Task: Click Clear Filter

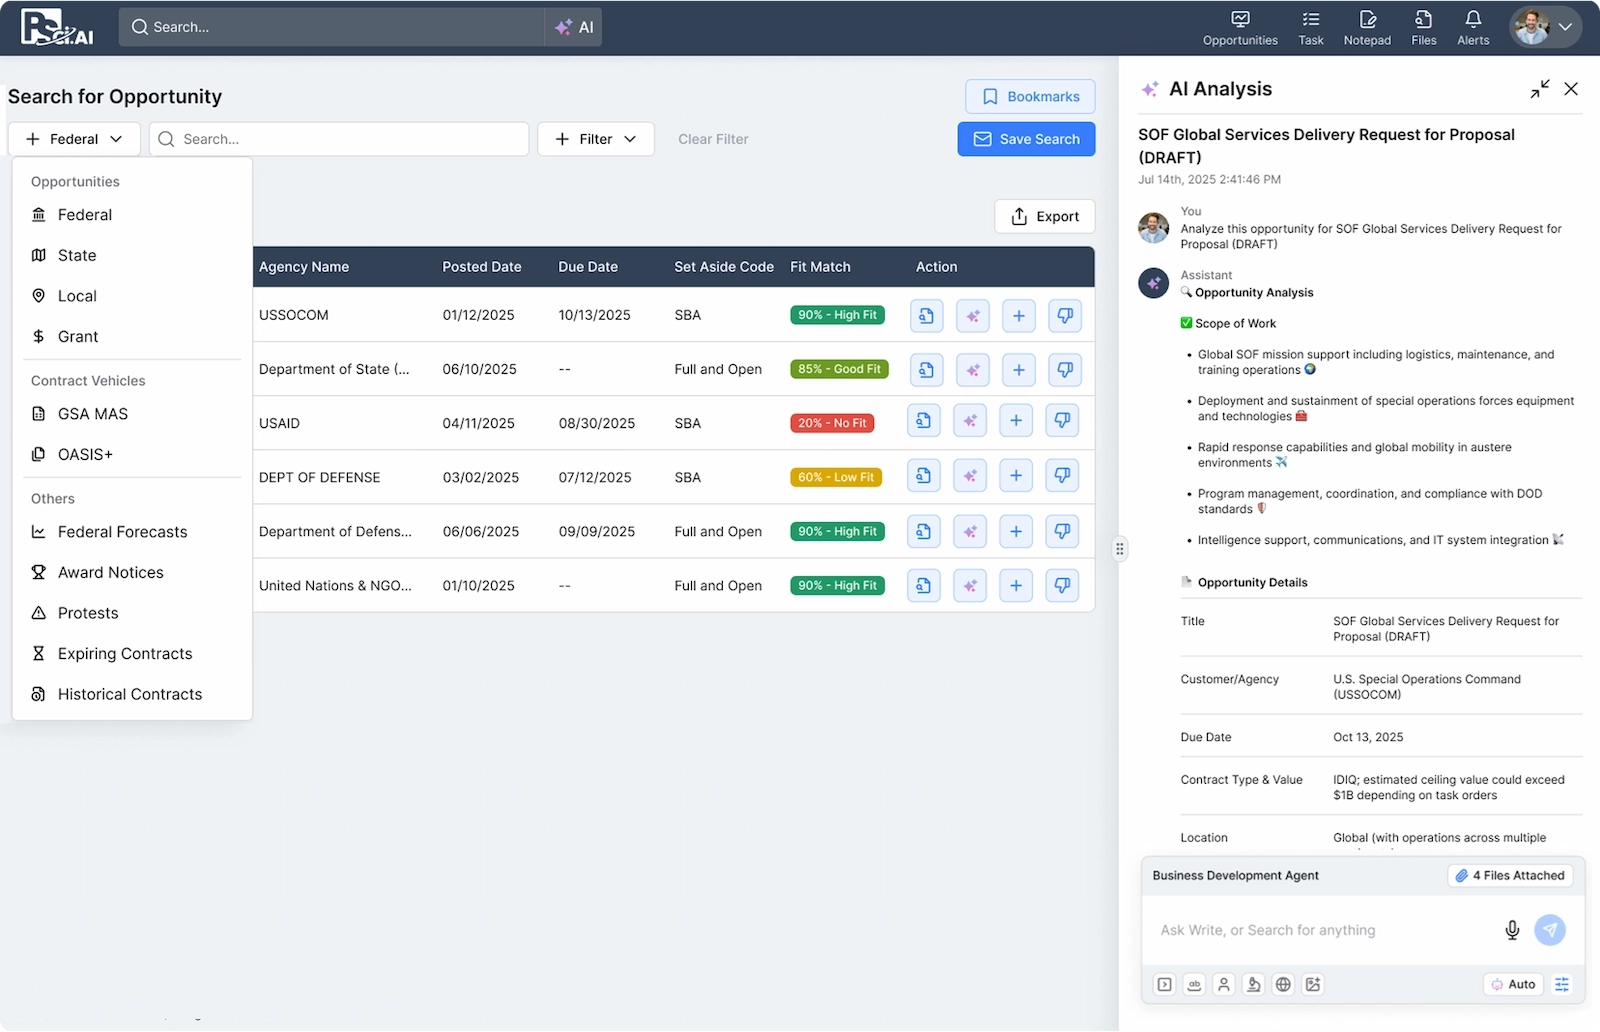Action: [x=713, y=139]
